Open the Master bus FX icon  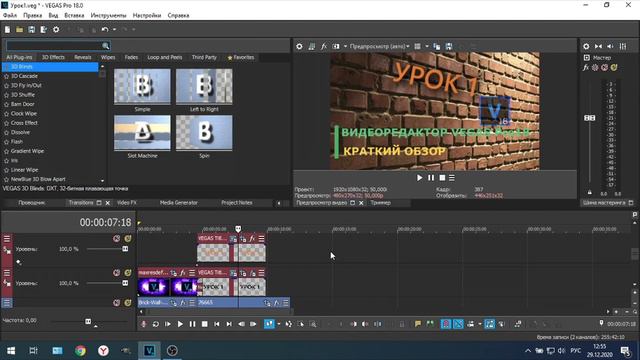point(586,68)
